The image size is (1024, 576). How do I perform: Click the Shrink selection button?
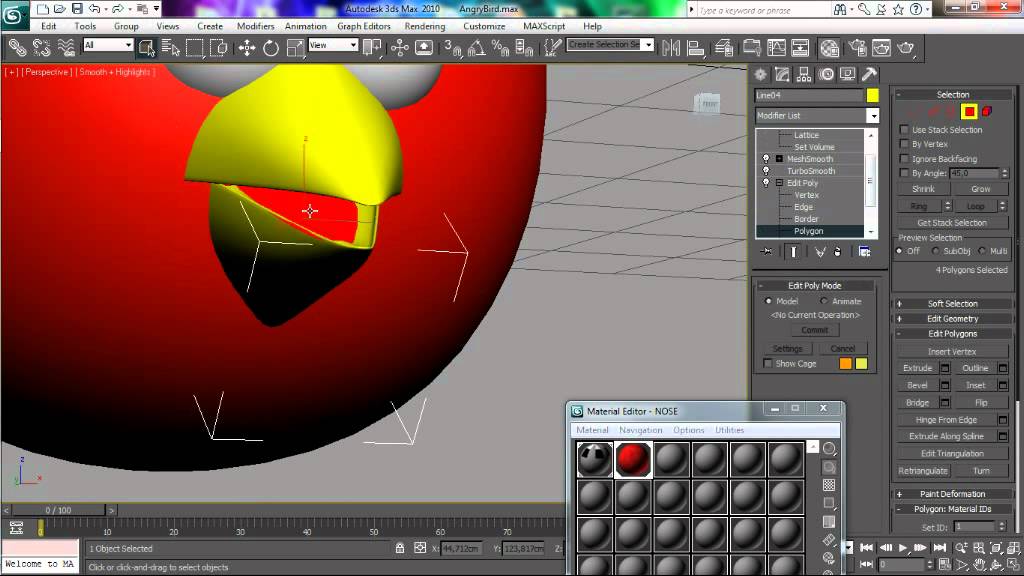coord(923,189)
